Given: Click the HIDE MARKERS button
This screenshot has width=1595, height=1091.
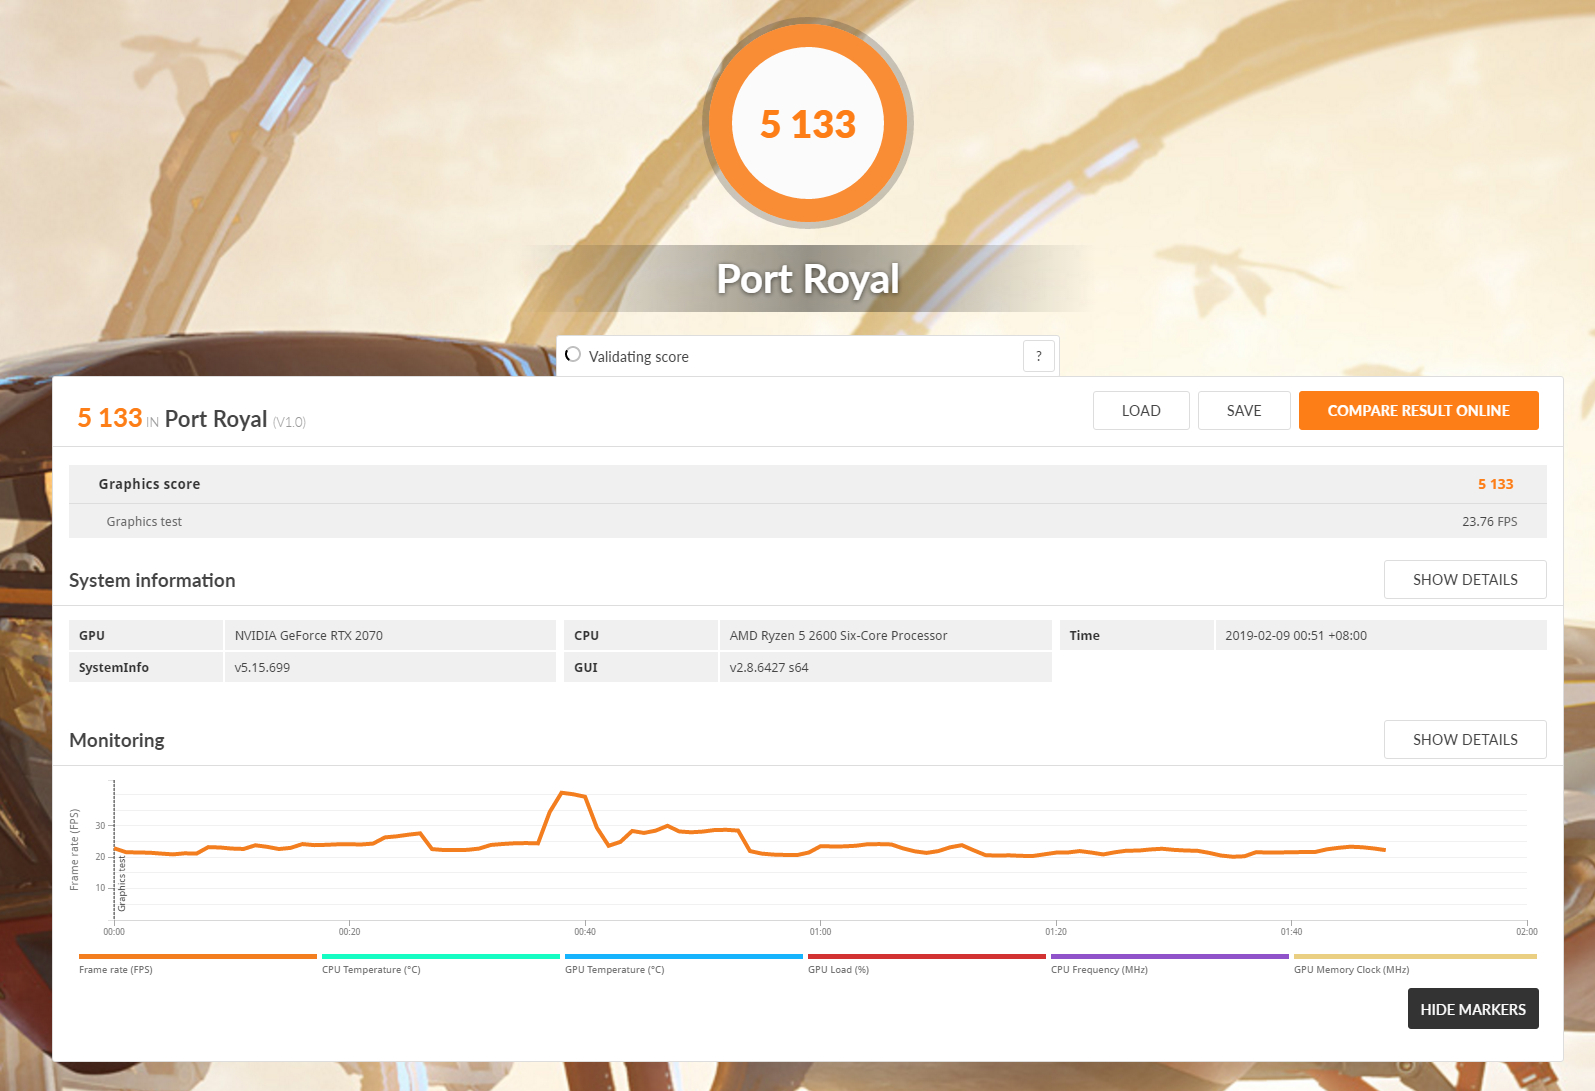Looking at the screenshot, I should point(1473,1009).
